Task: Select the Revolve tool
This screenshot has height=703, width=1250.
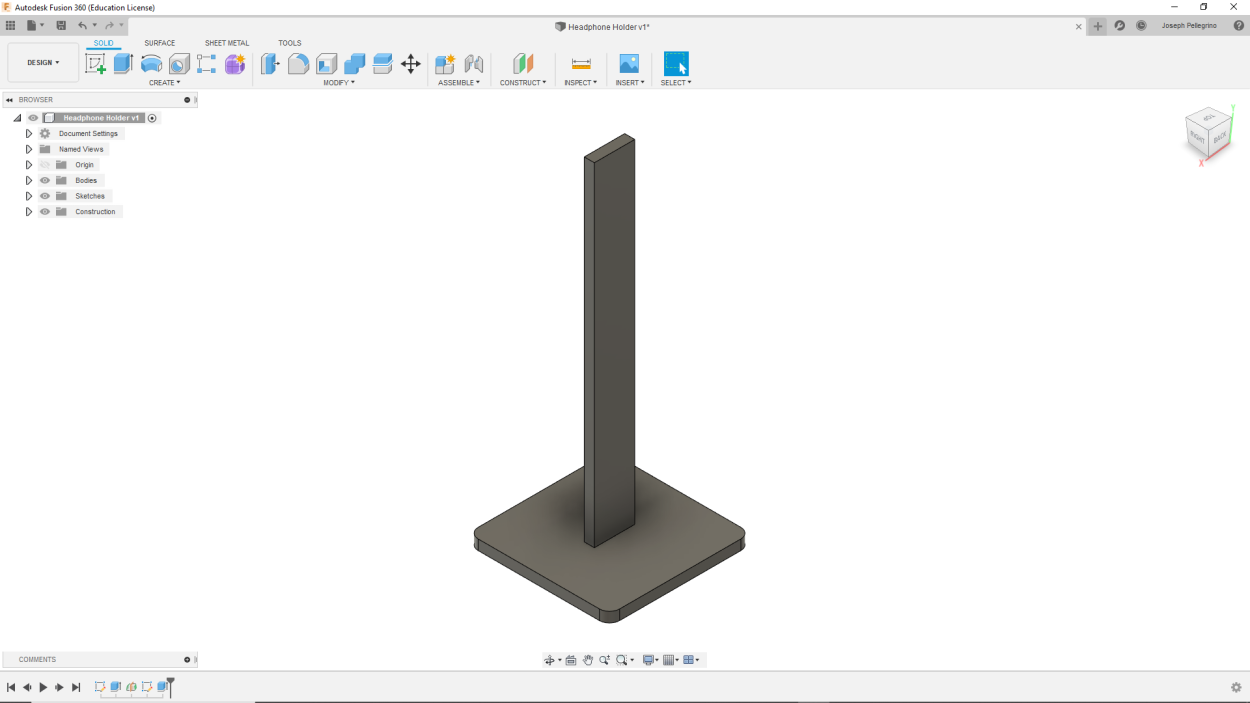Action: click(x=150, y=62)
